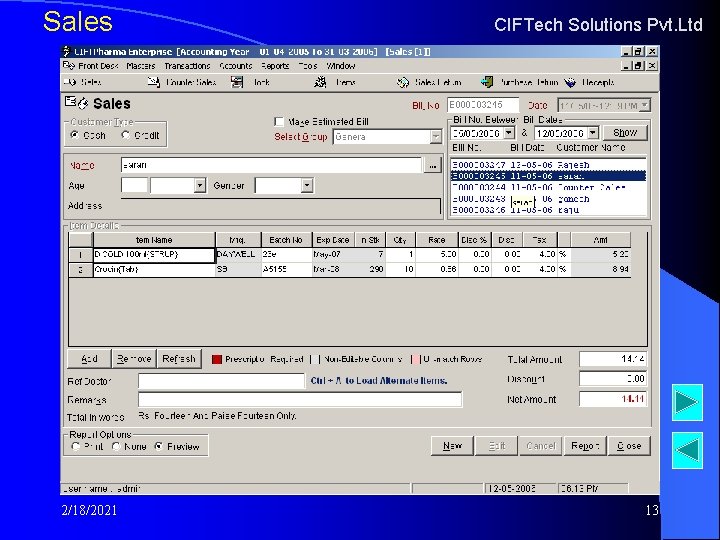Click the Show button
Screen dimensions: 720x540
[625, 133]
